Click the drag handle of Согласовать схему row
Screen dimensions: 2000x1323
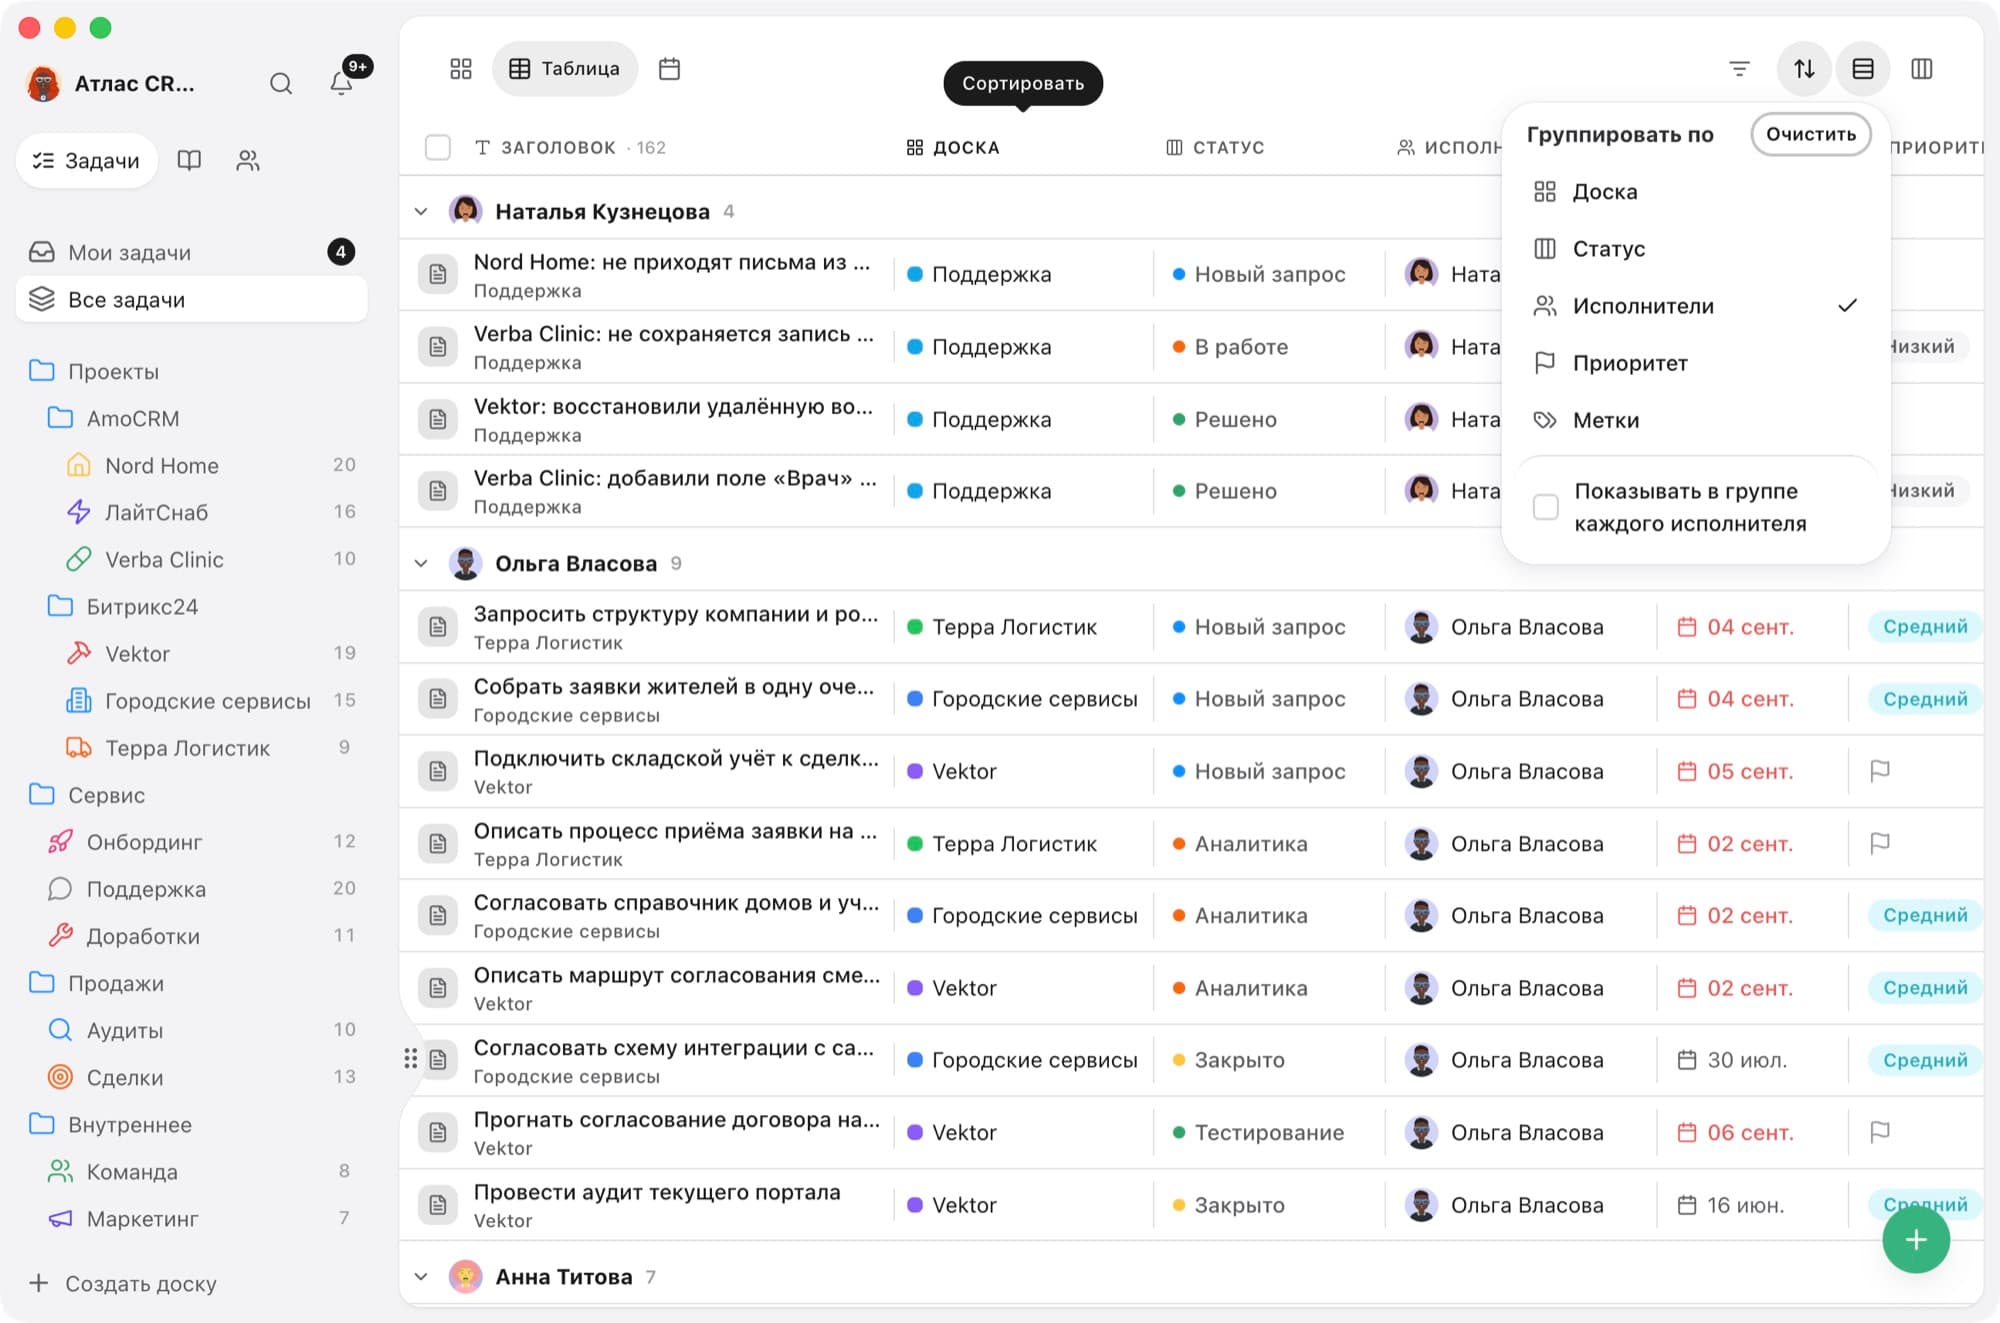[411, 1059]
